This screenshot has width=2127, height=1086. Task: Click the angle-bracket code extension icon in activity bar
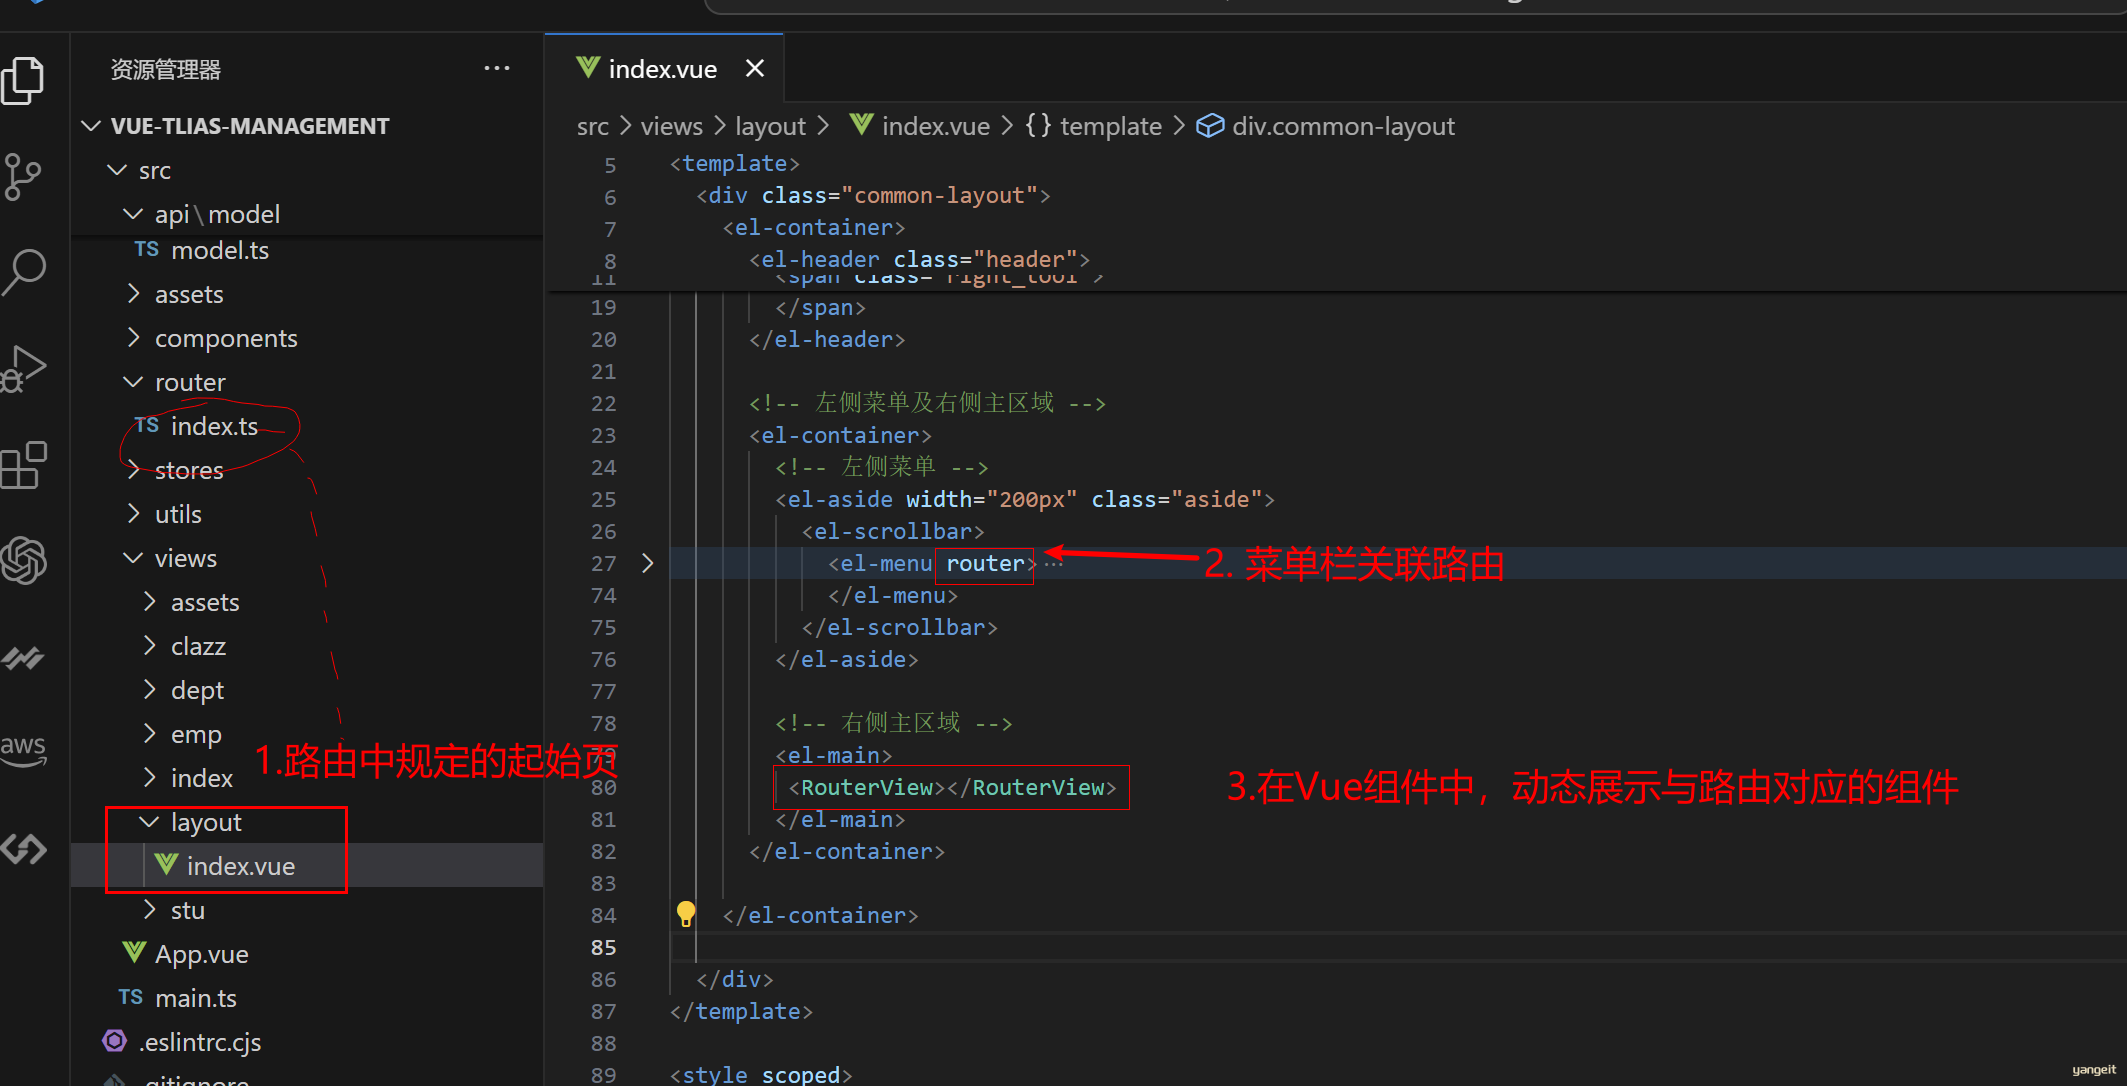24,849
